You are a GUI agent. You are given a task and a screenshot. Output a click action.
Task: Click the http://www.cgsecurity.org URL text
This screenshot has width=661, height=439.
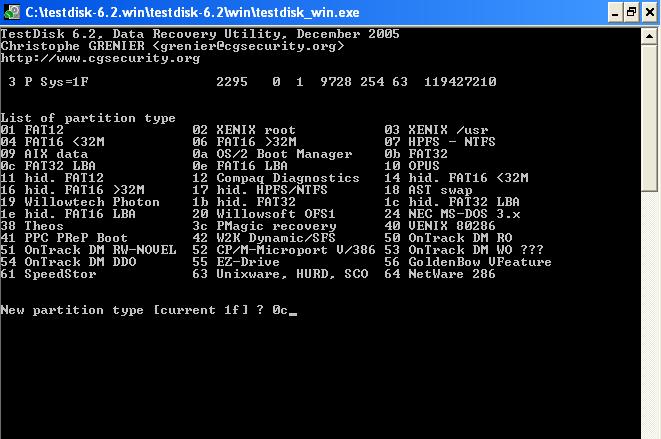pos(100,58)
